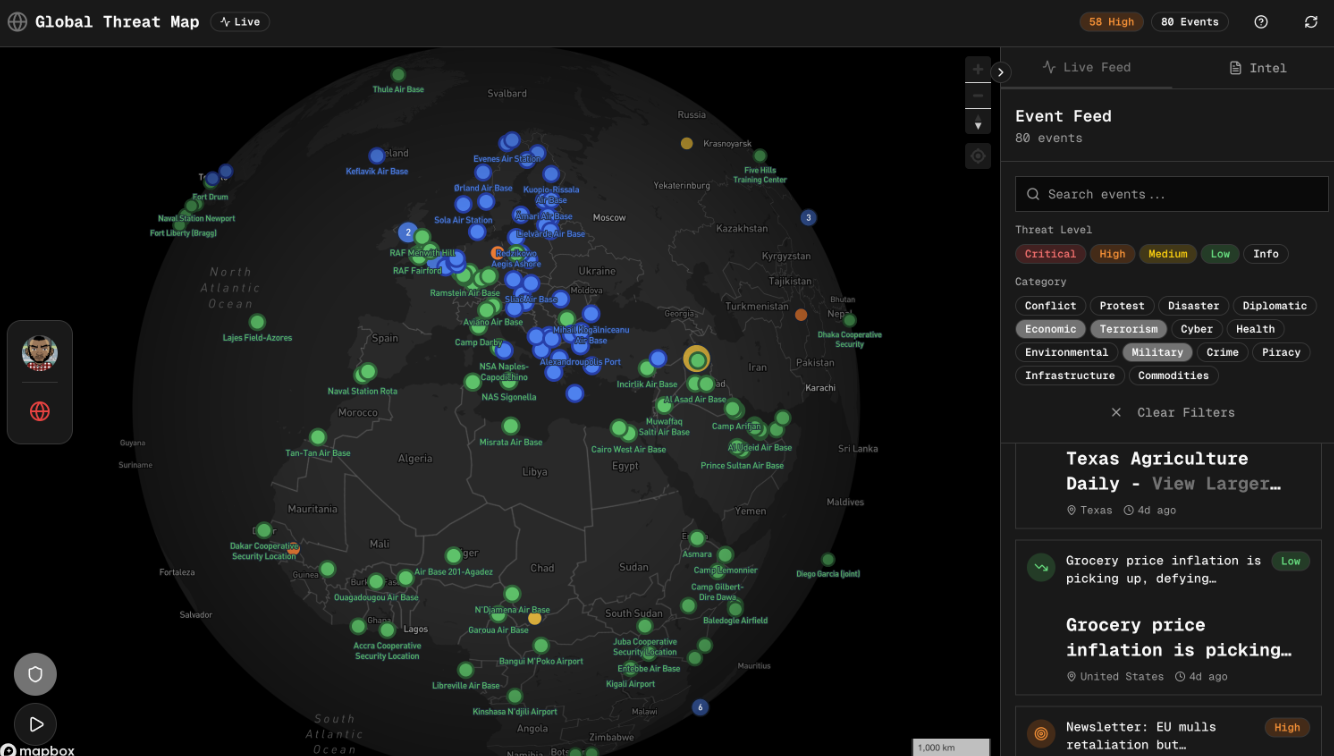This screenshot has height=756, width=1334.
Task: Enable the Commodities category filter
Action: coord(1173,376)
